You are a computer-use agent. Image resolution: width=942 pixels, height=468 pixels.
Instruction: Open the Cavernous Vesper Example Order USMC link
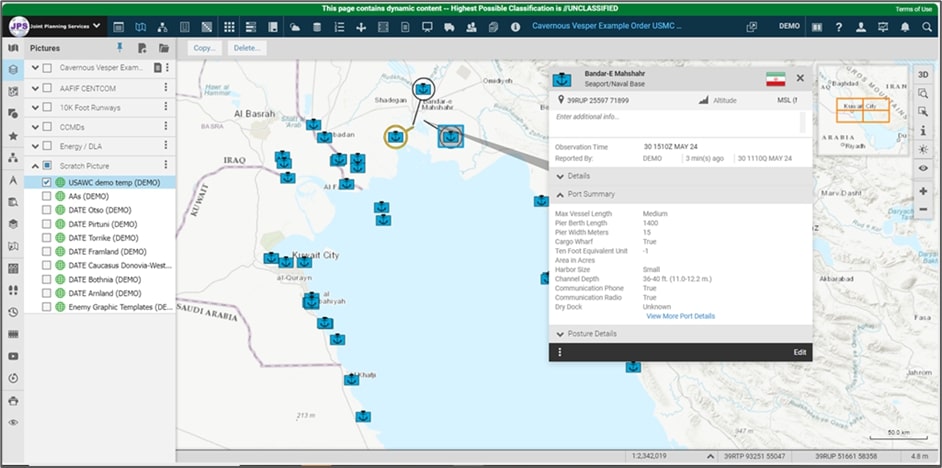pyautogui.click(x=607, y=26)
